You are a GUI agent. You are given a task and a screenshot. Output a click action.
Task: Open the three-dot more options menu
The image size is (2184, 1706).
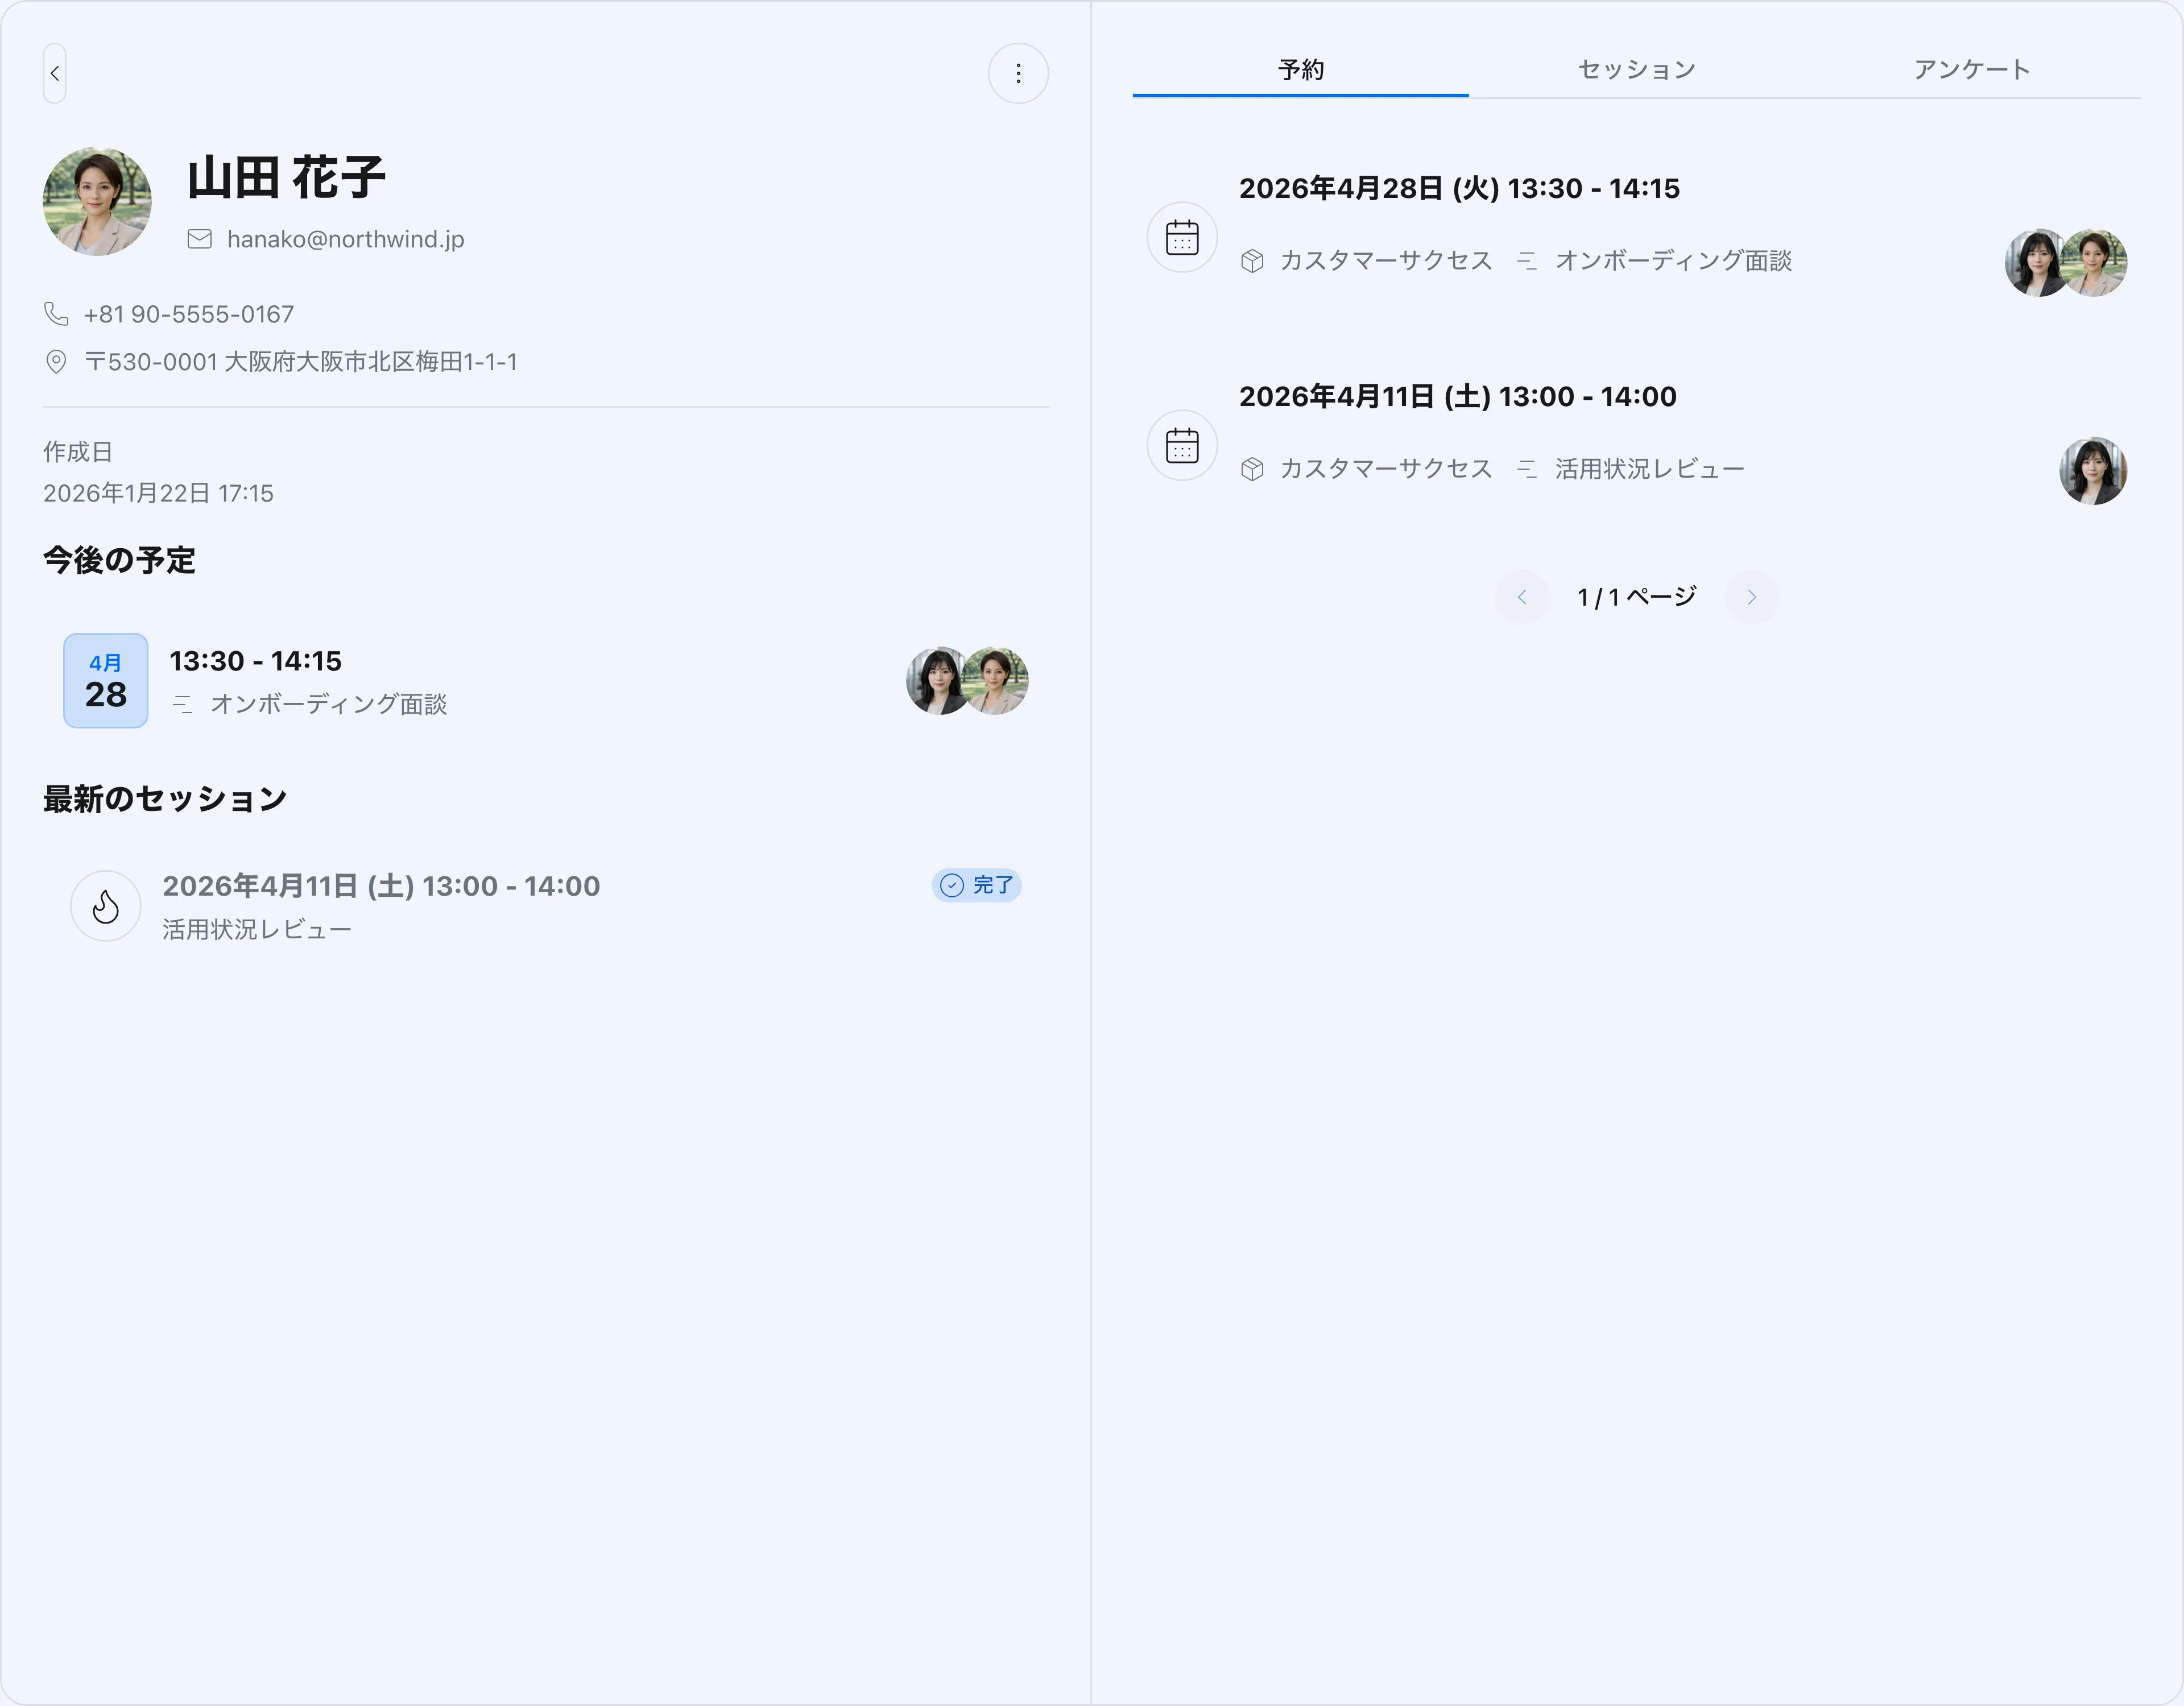(x=1018, y=73)
